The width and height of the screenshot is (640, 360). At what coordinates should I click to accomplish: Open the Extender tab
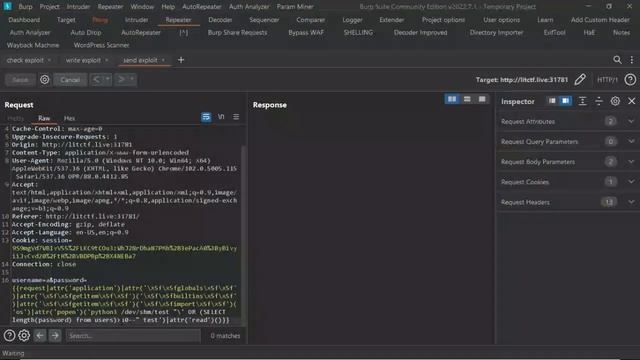tap(391, 20)
